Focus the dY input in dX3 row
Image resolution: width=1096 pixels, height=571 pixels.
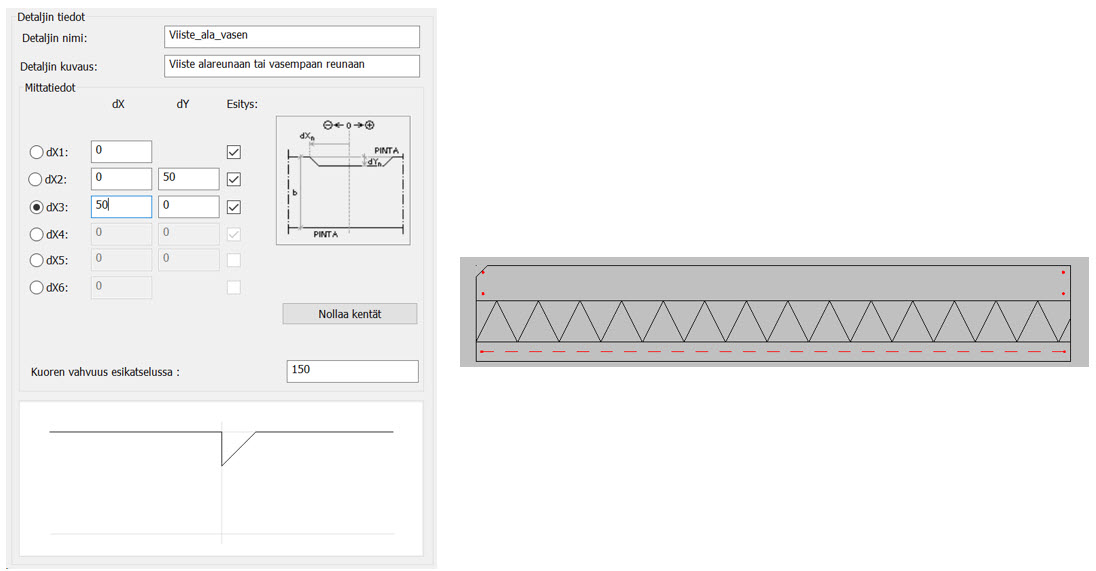[188, 207]
